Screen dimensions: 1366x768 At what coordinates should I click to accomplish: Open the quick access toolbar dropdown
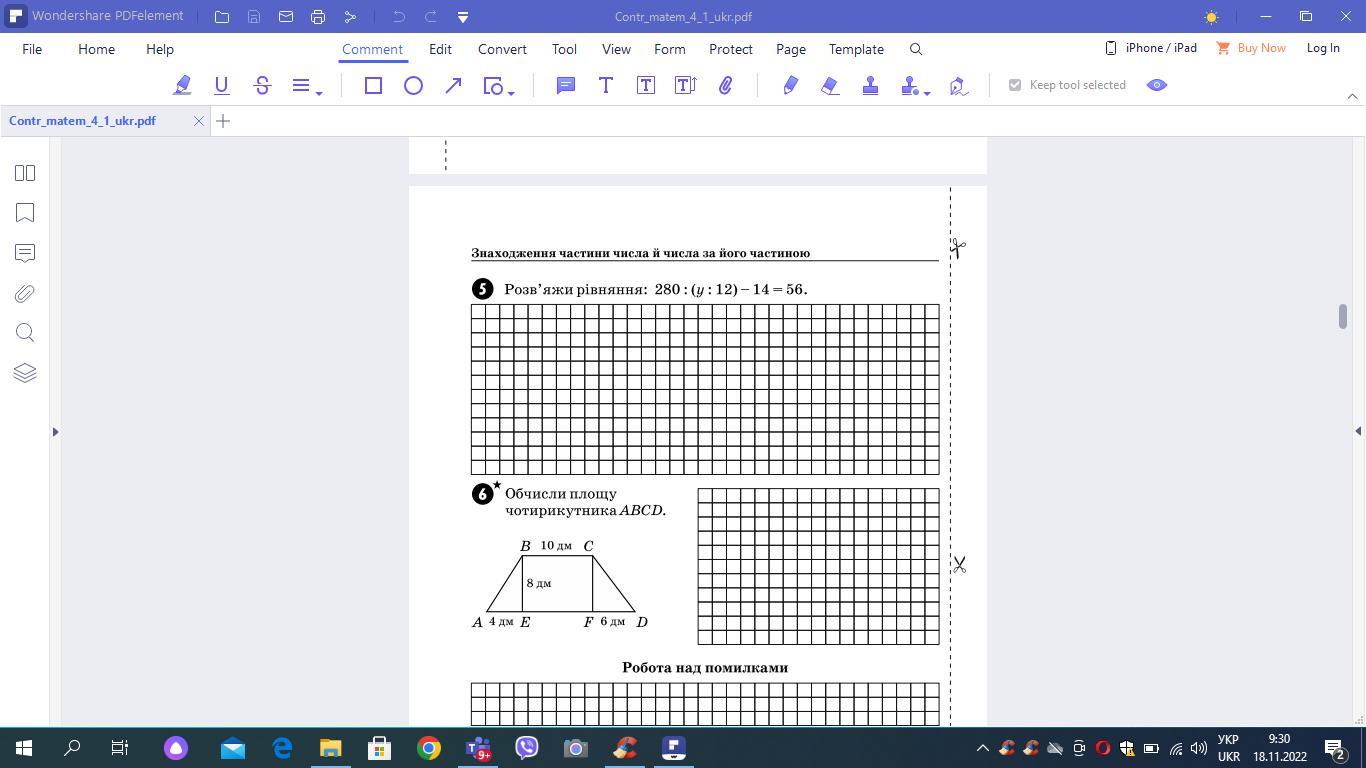[x=463, y=17]
